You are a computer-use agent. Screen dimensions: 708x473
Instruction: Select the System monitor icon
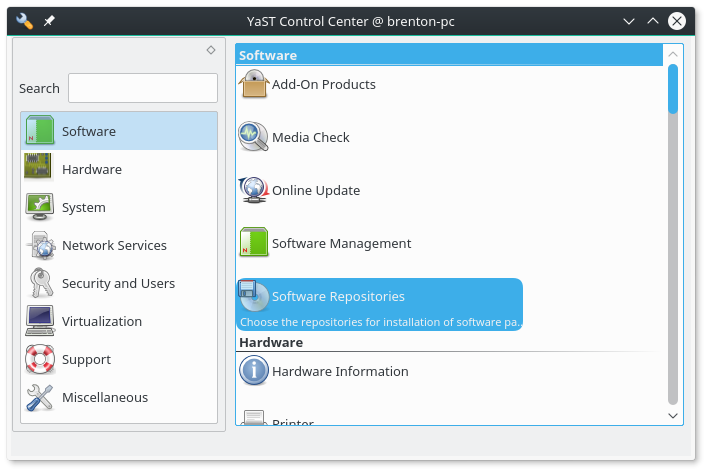click(40, 207)
